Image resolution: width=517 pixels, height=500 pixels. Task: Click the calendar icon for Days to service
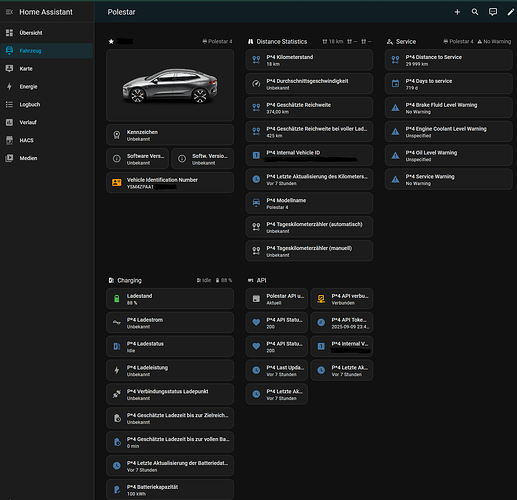tap(395, 84)
